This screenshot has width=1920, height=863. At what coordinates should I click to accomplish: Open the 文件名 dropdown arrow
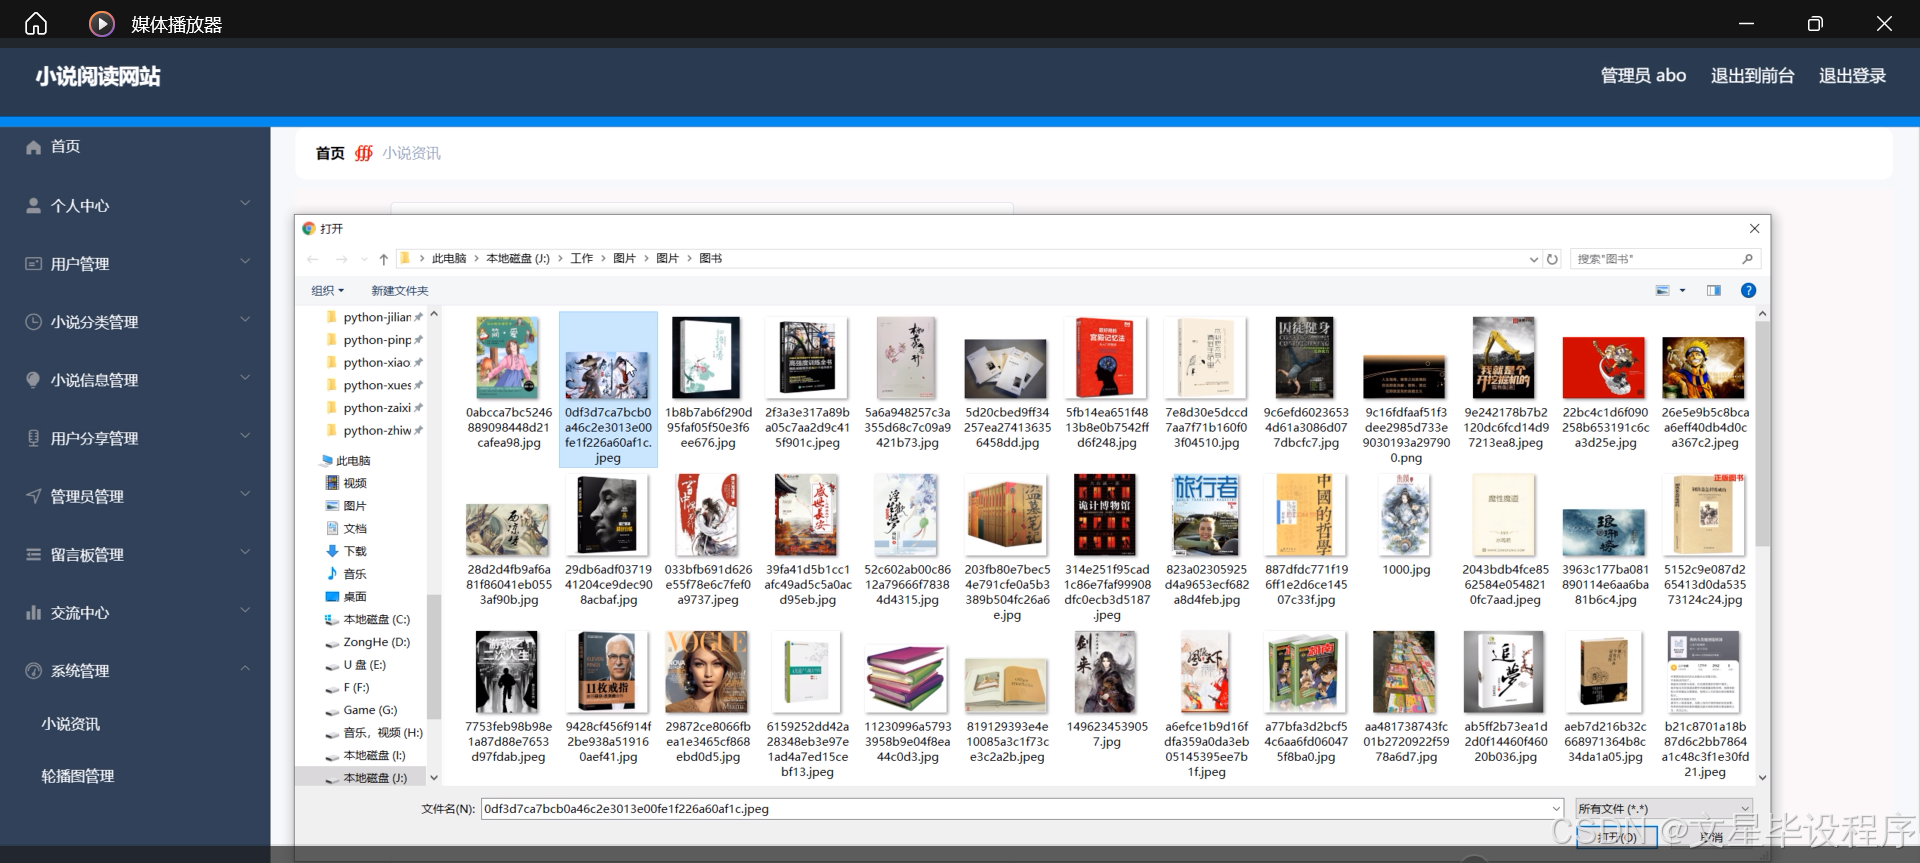(x=1556, y=809)
